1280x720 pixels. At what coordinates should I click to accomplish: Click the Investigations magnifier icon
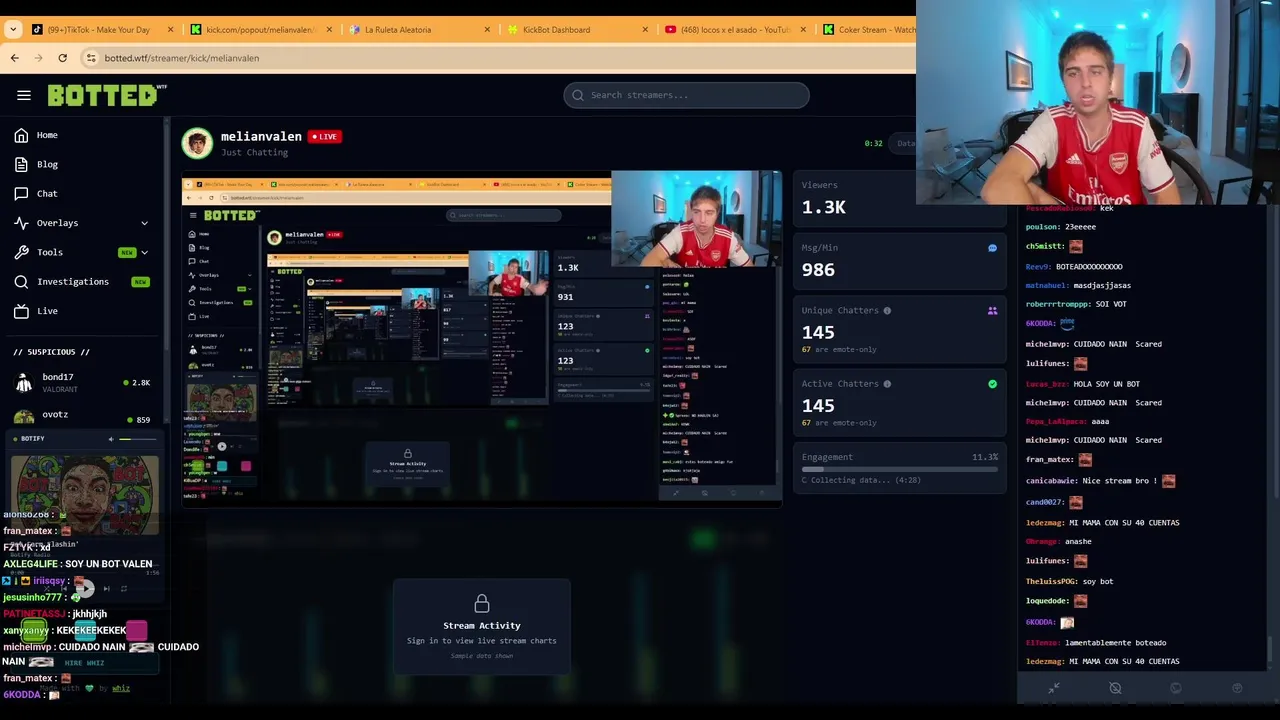click(21, 282)
